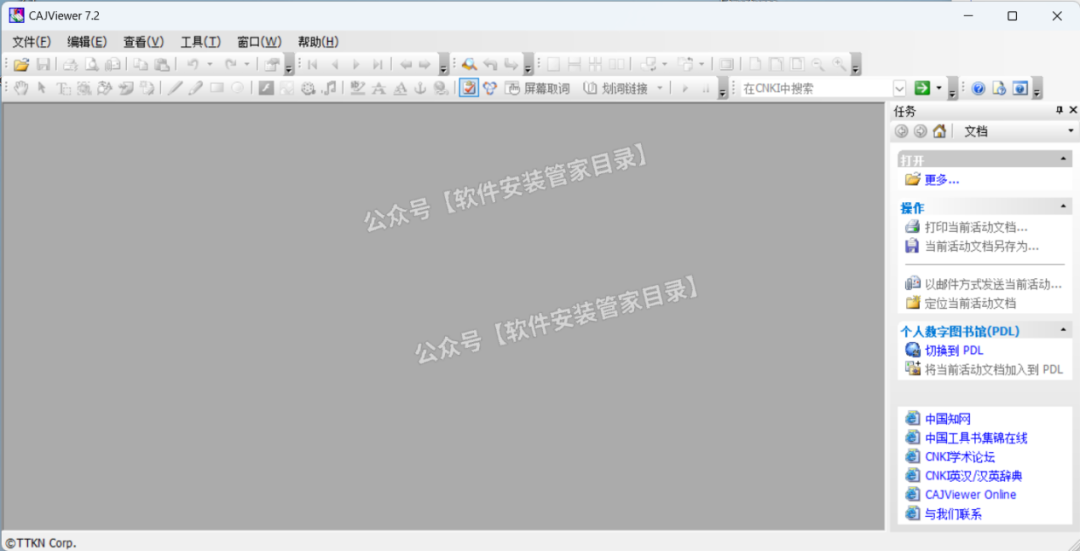Click 切换到 PDL link

click(x=954, y=351)
